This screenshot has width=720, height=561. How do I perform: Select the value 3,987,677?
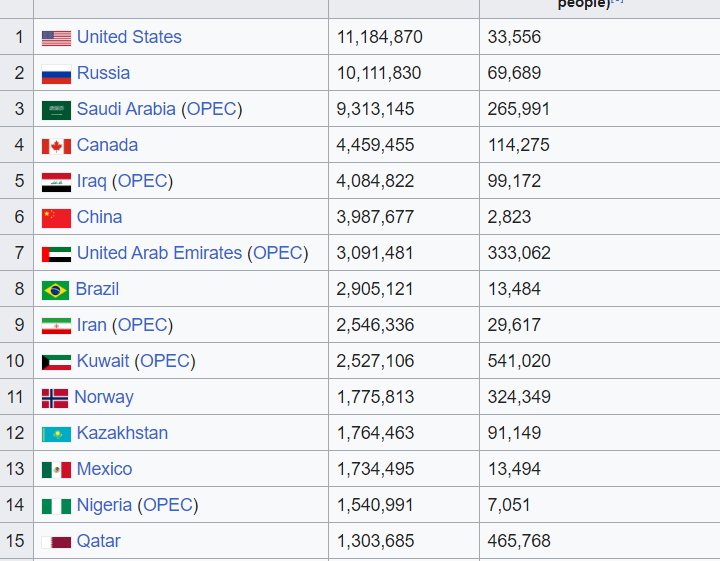[x=375, y=217]
